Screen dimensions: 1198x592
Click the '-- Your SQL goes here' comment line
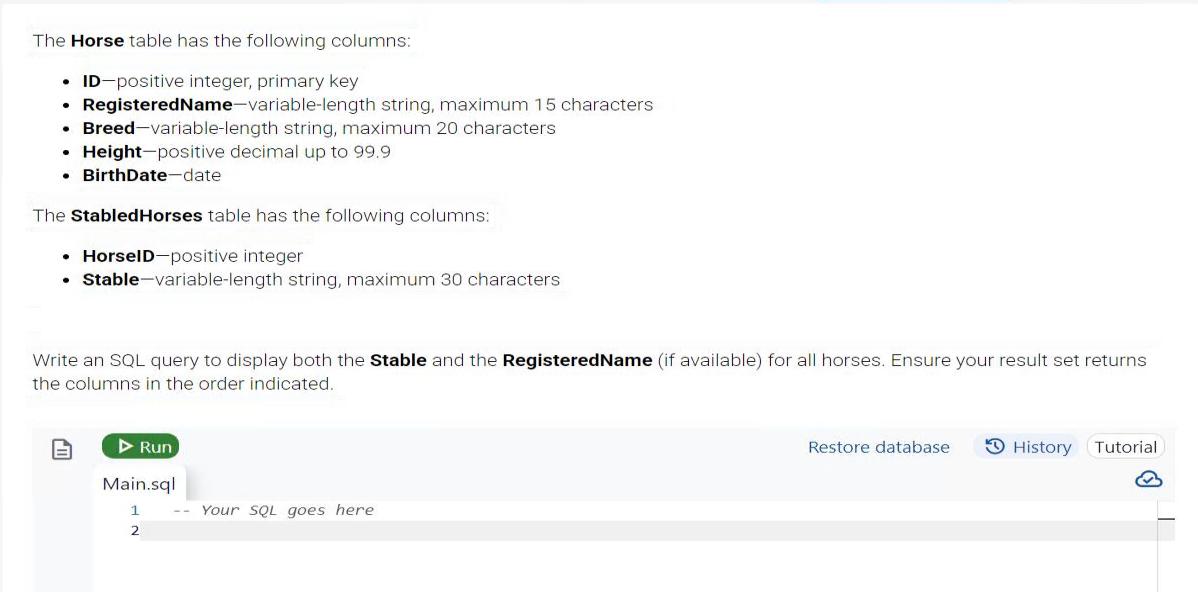(273, 510)
